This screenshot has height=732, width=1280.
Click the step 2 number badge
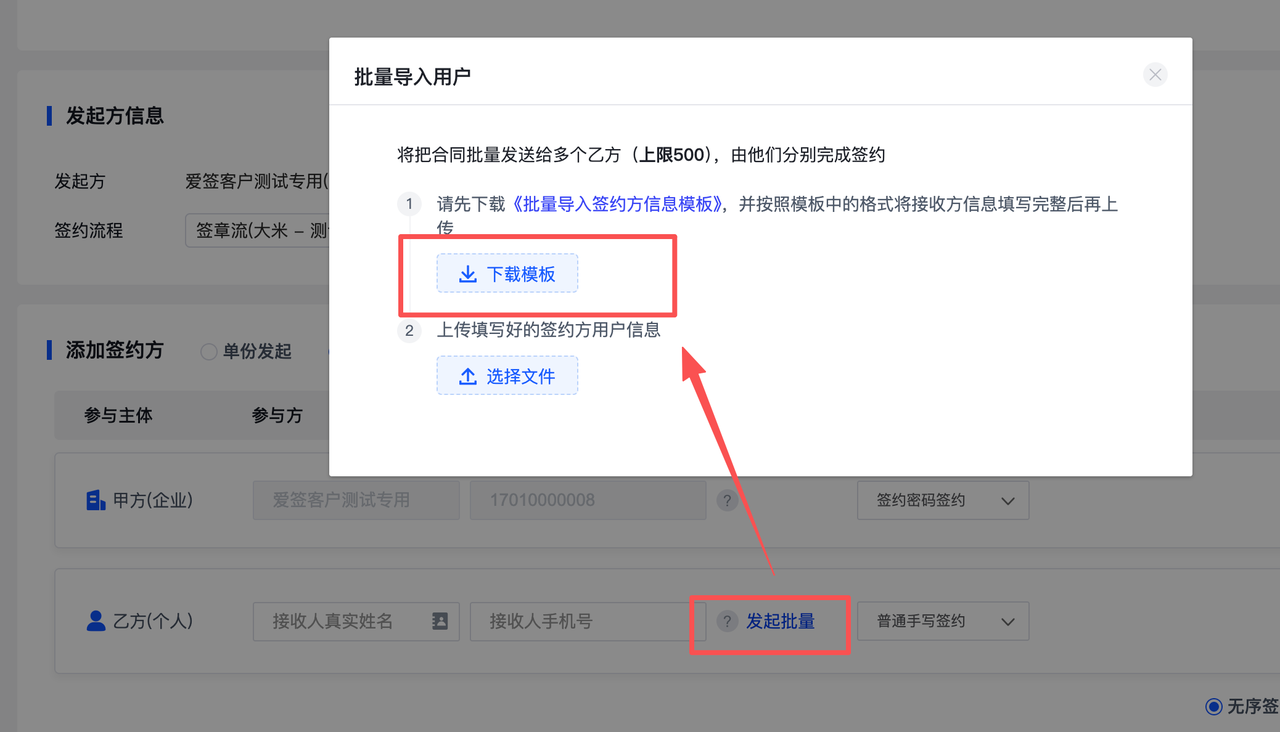409,330
